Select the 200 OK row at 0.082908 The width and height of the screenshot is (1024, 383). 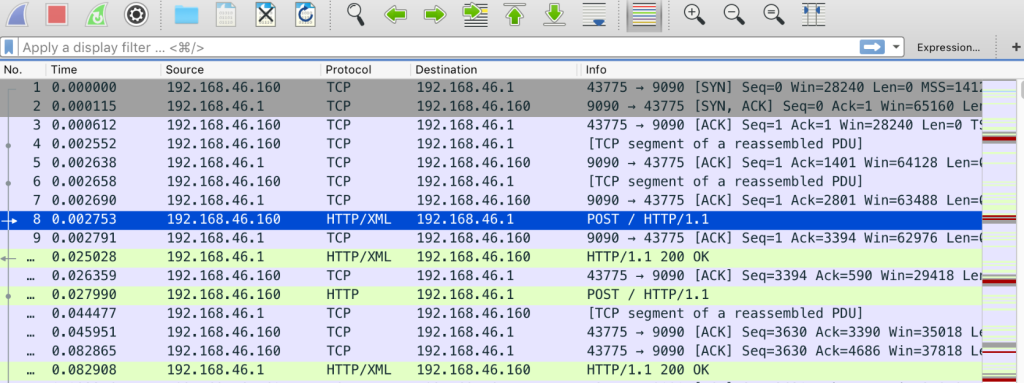click(490, 371)
